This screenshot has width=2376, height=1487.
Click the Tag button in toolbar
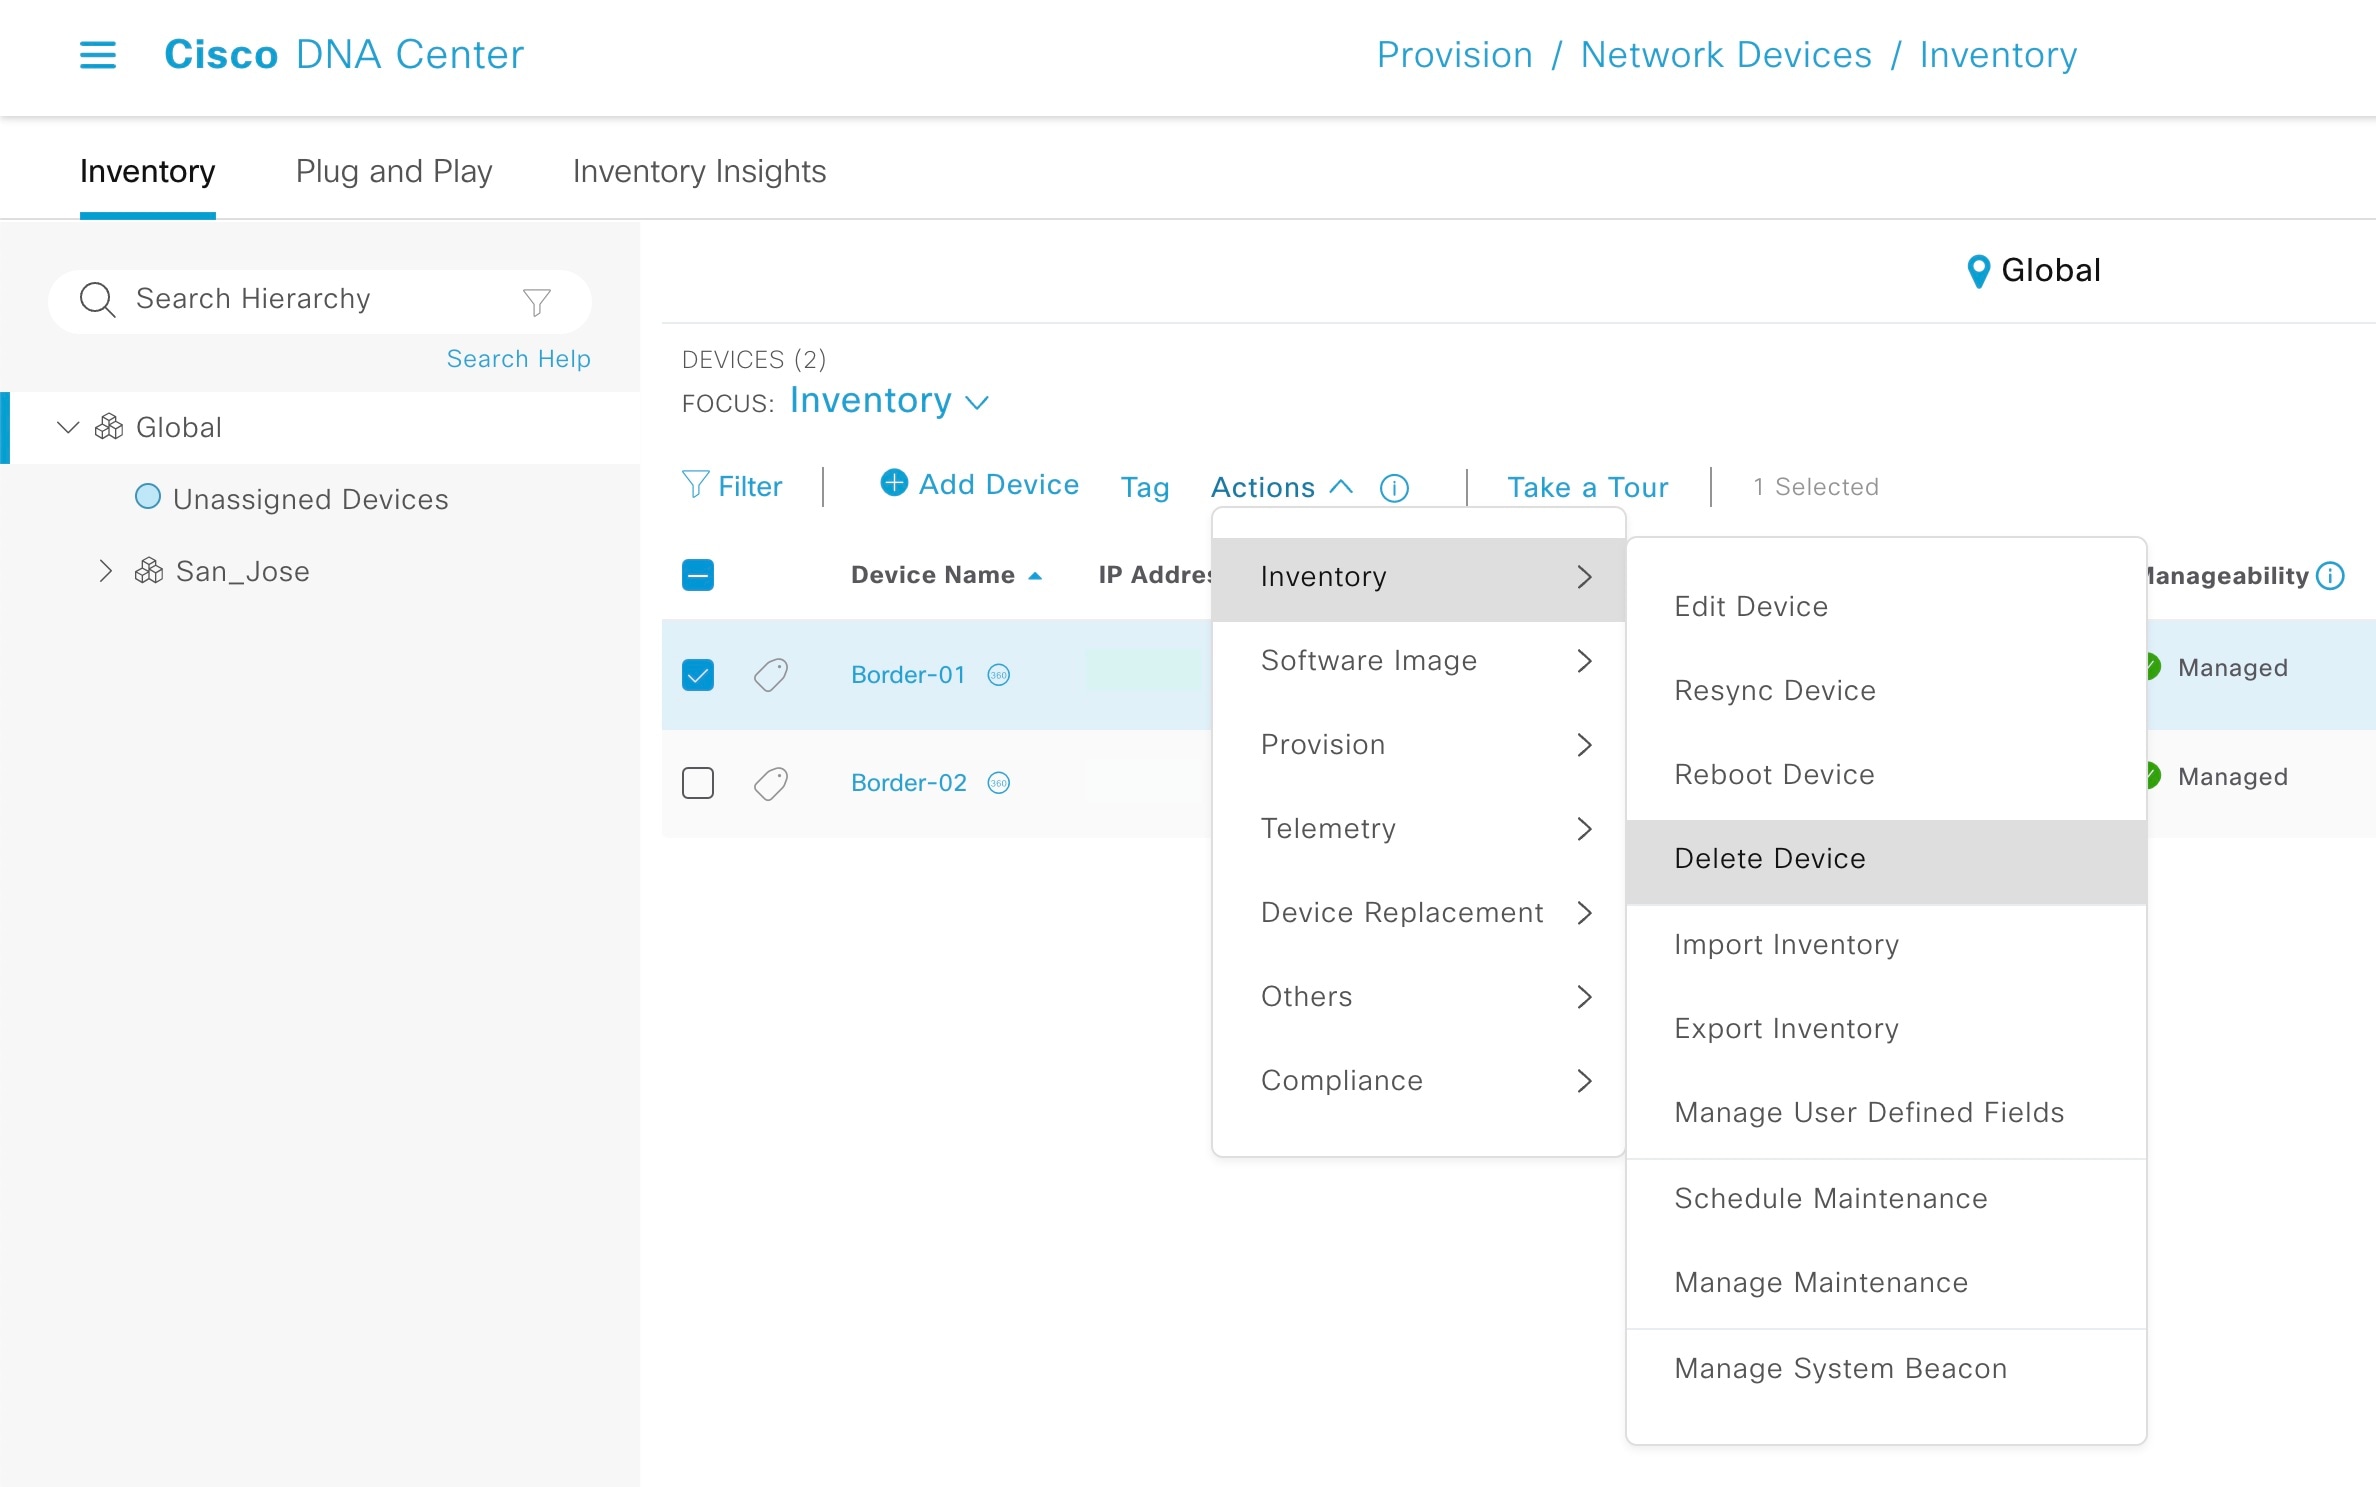coord(1145,487)
